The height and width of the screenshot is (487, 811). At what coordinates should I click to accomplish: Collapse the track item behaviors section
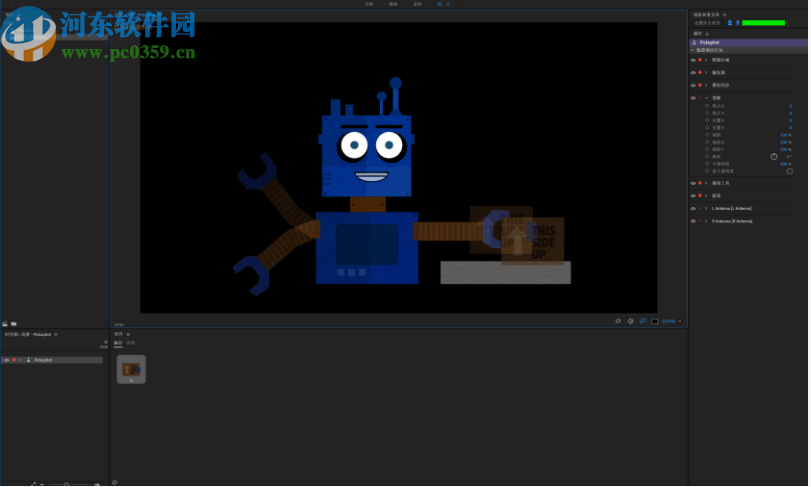click(692, 50)
